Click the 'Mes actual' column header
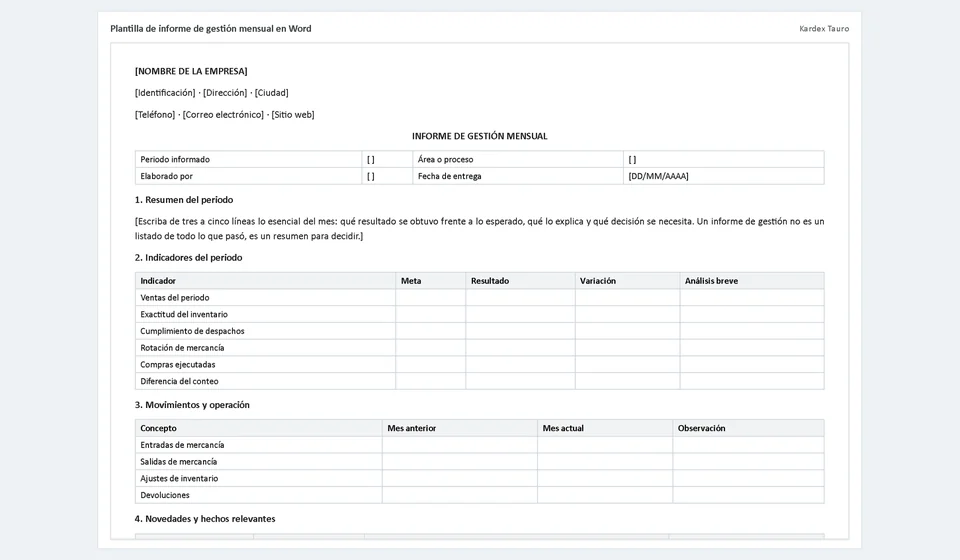The width and height of the screenshot is (960, 560). click(605, 428)
